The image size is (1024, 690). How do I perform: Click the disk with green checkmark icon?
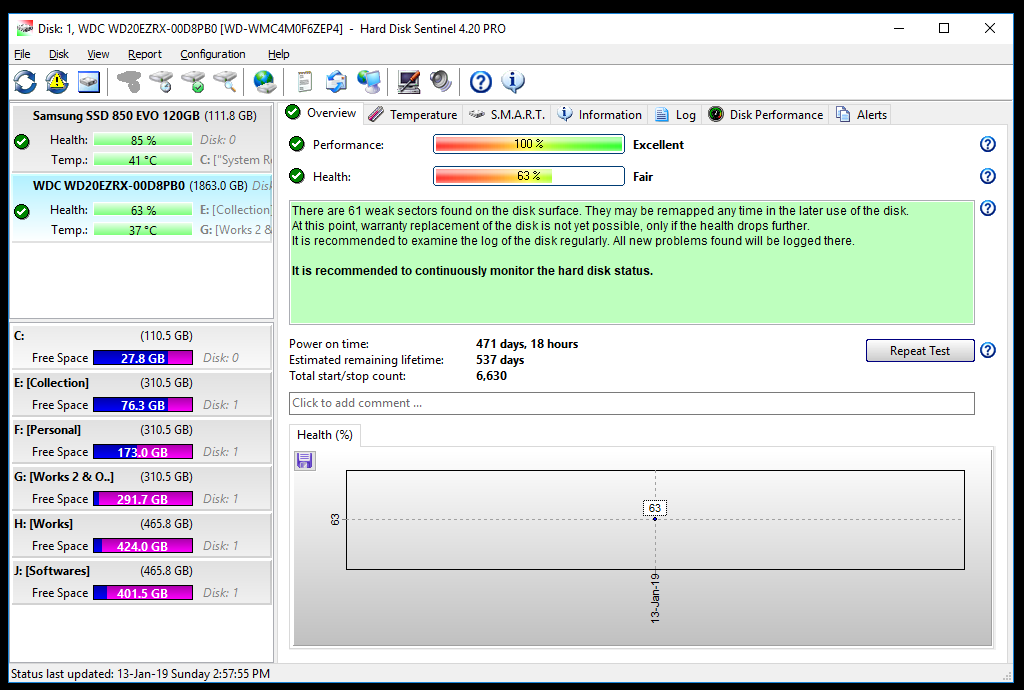coord(193,82)
